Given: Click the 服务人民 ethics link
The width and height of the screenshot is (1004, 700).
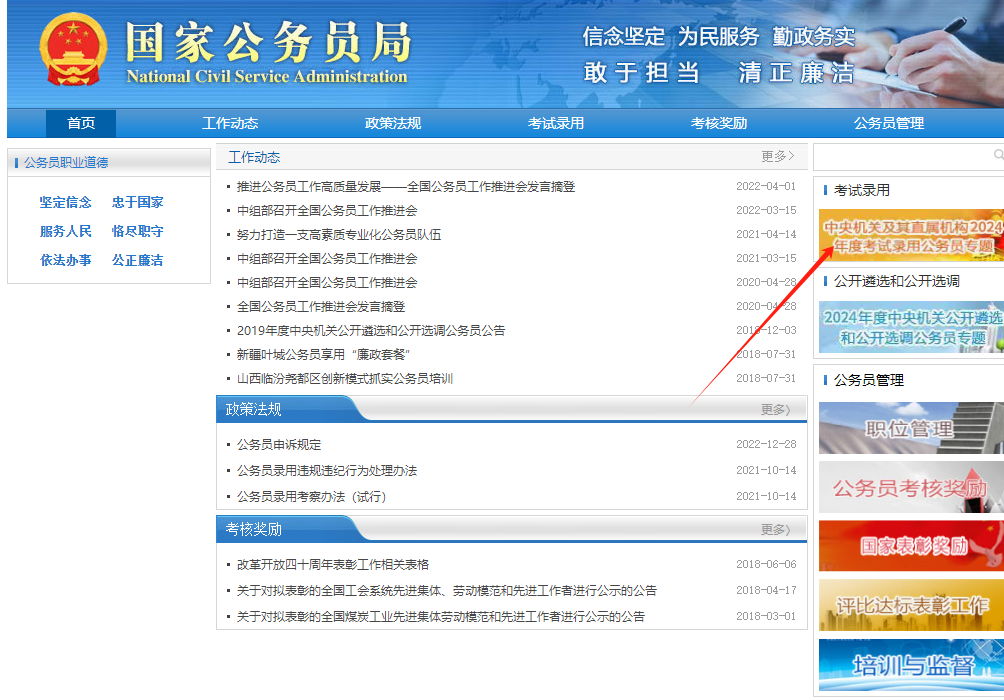Looking at the screenshot, I should coord(65,231).
